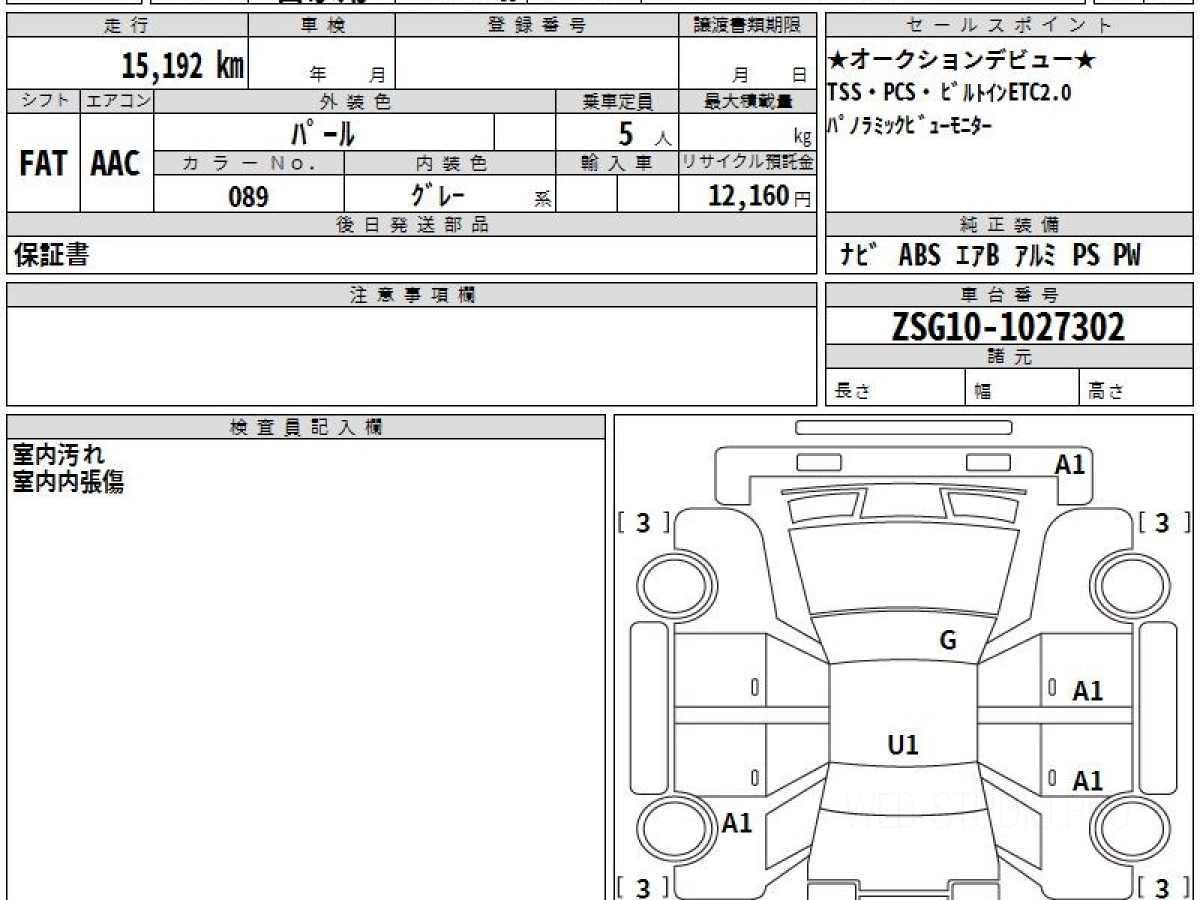Image resolution: width=1200 pixels, height=900 pixels.
Task: Select the アルミ equipment item
Action: click(x=1034, y=255)
